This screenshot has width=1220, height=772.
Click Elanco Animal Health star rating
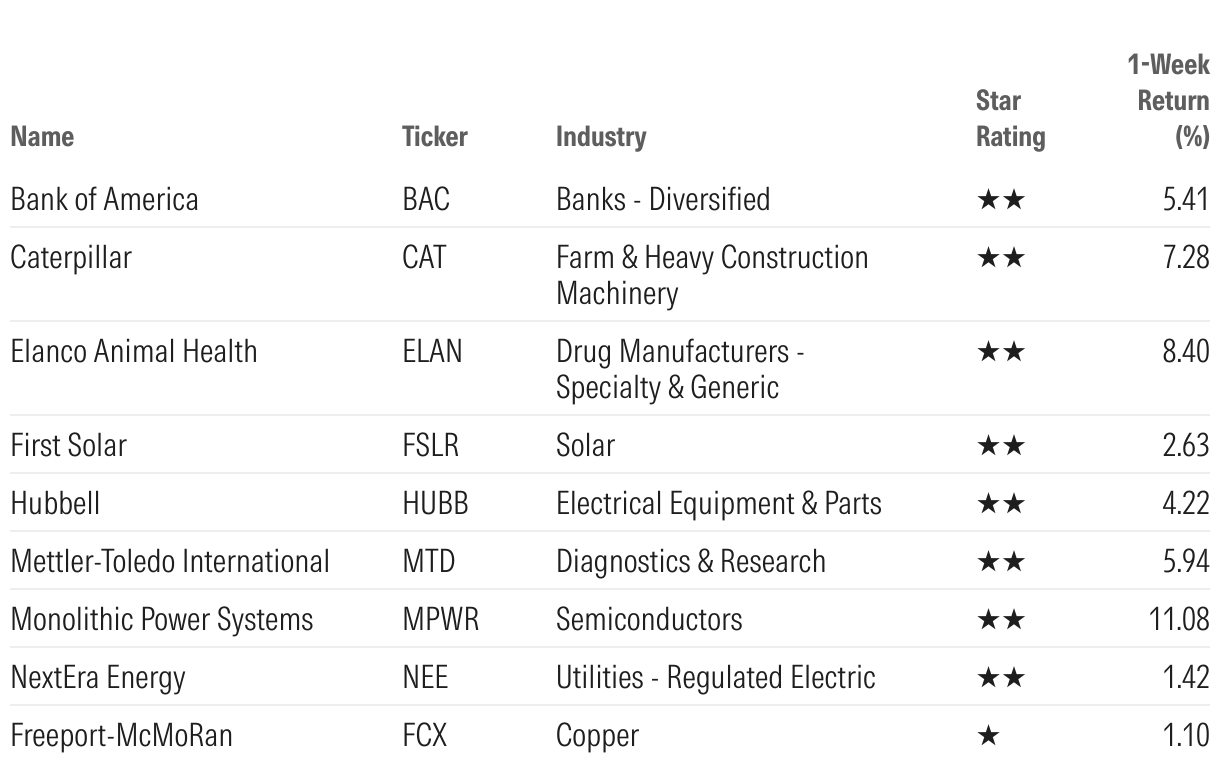click(1000, 353)
